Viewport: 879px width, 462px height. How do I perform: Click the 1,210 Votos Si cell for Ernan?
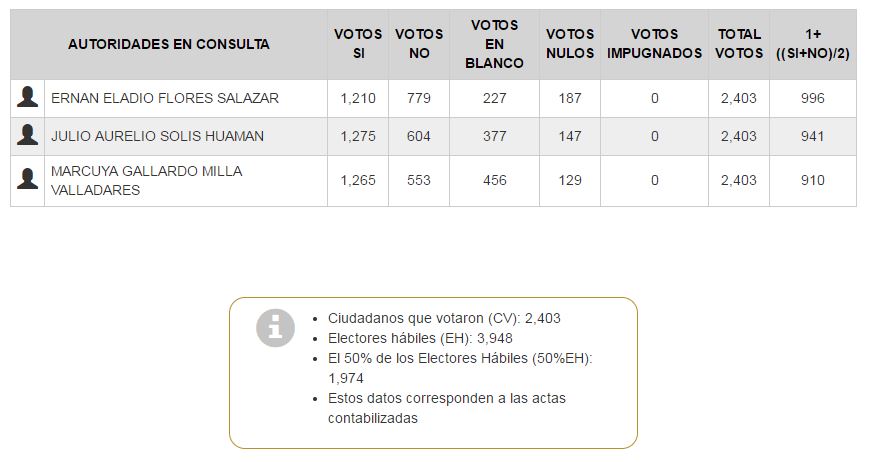pyautogui.click(x=357, y=98)
